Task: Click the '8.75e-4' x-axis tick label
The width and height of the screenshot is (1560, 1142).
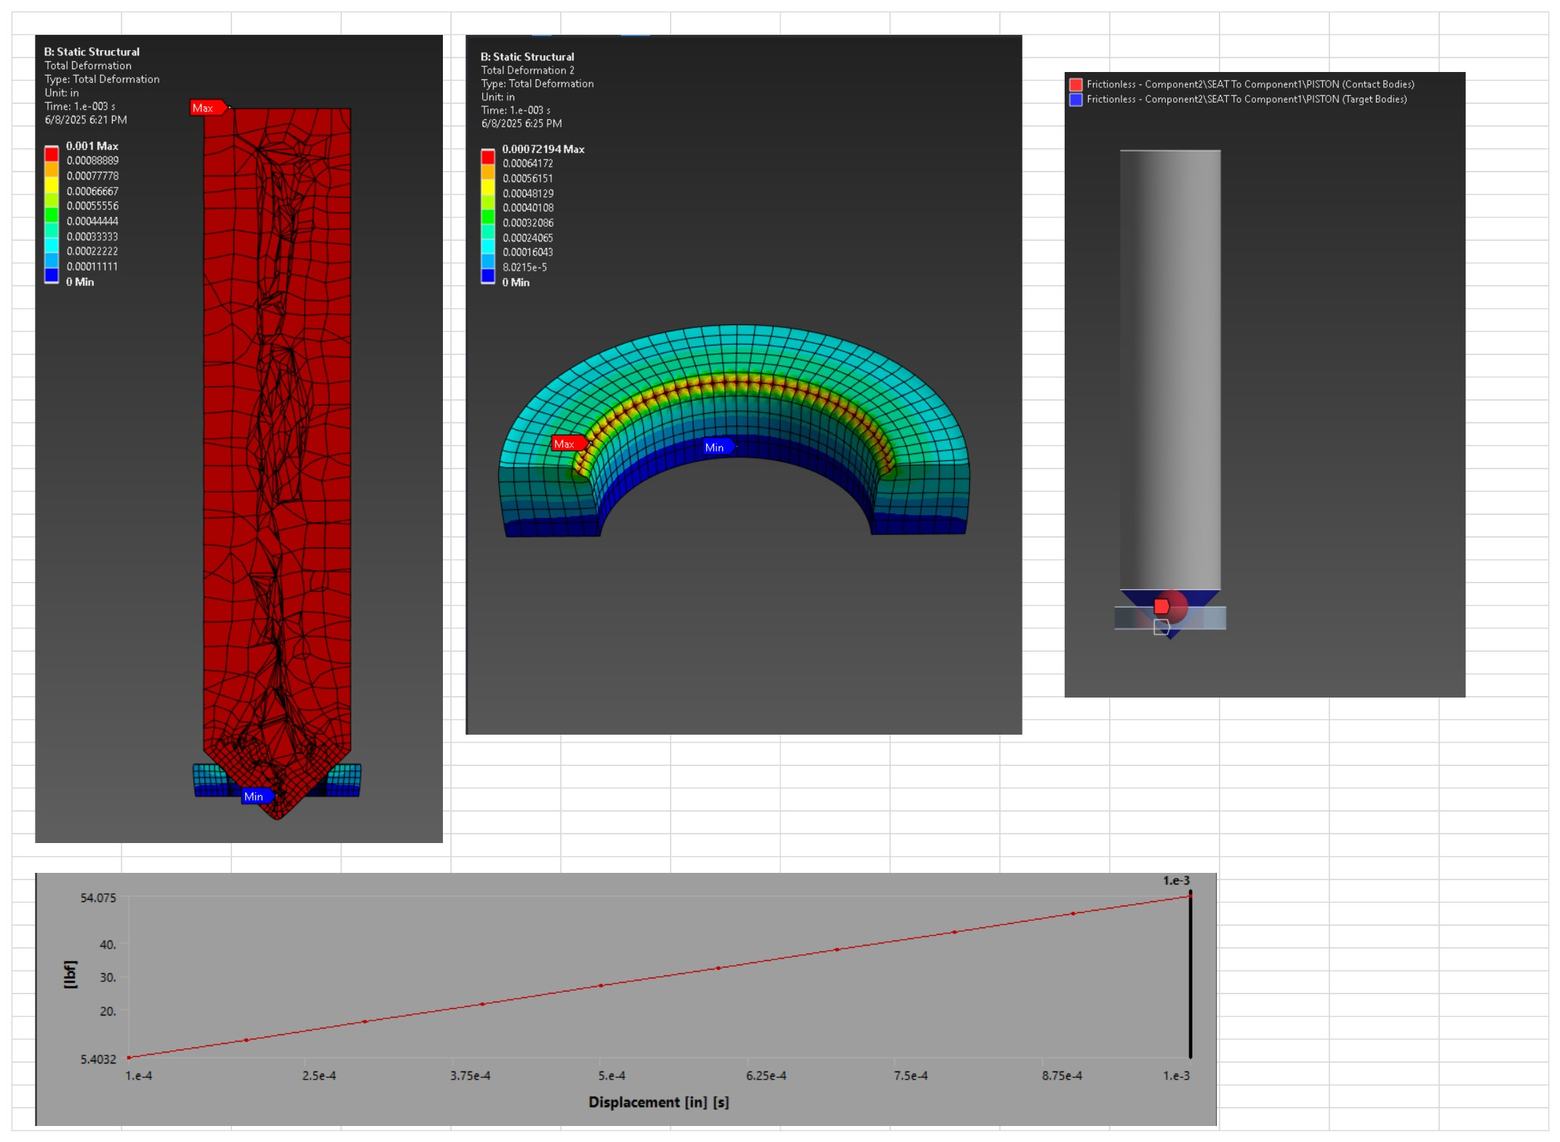Action: click(1062, 1077)
